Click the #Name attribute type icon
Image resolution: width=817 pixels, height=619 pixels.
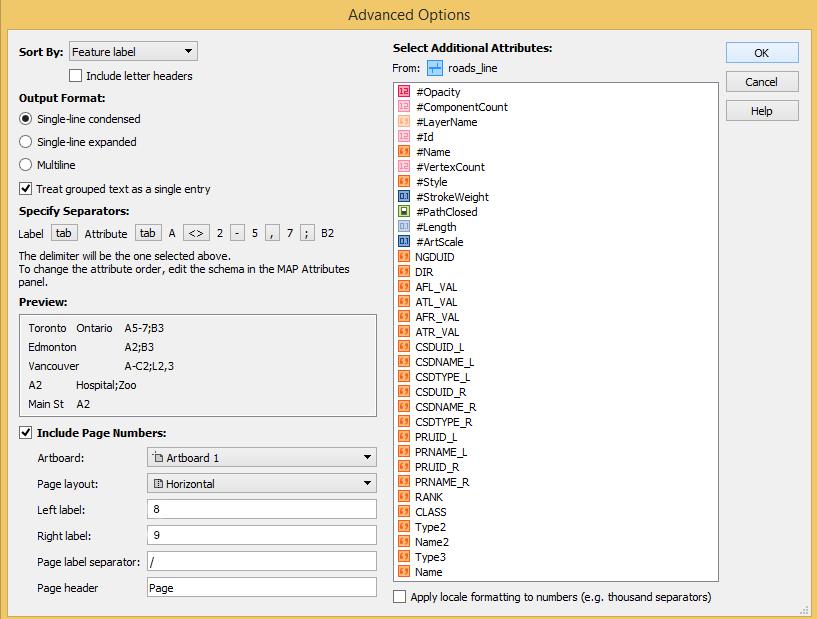(404, 152)
